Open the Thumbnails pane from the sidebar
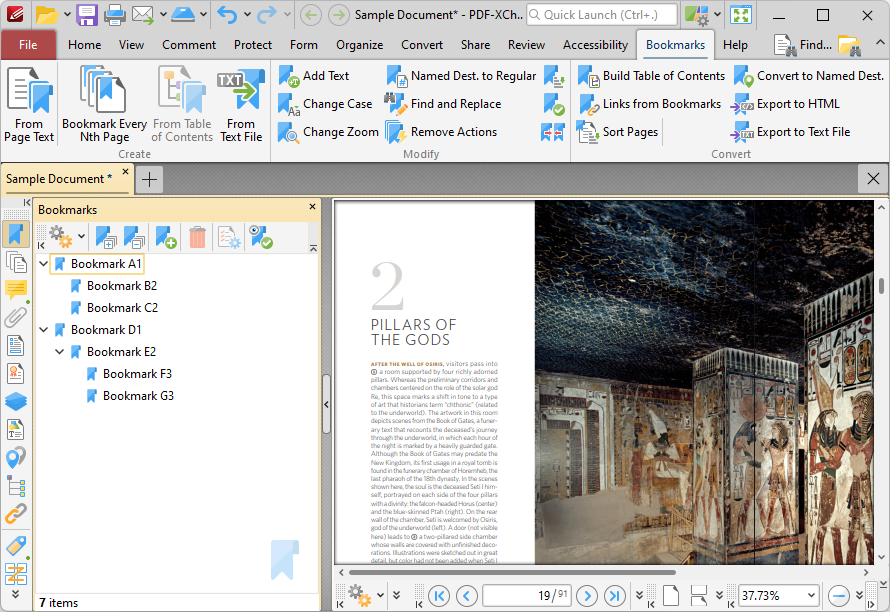The image size is (890, 612). (x=16, y=263)
